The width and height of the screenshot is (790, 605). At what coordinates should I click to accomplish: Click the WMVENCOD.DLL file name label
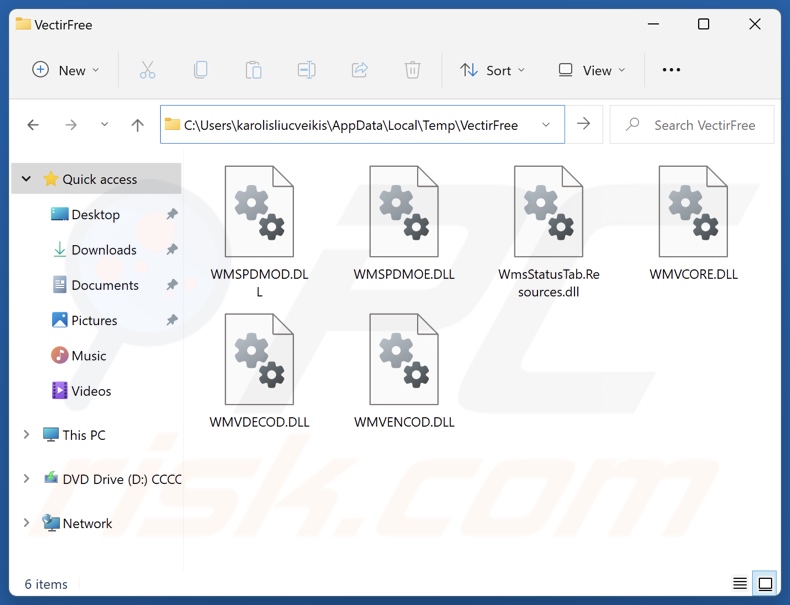coord(404,422)
